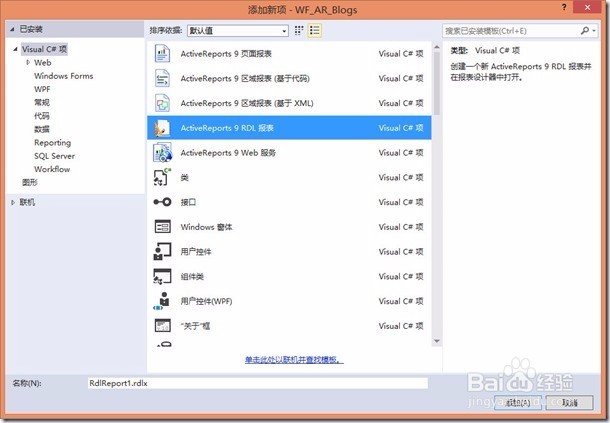Click the template list scroll down arrow

coord(437,341)
